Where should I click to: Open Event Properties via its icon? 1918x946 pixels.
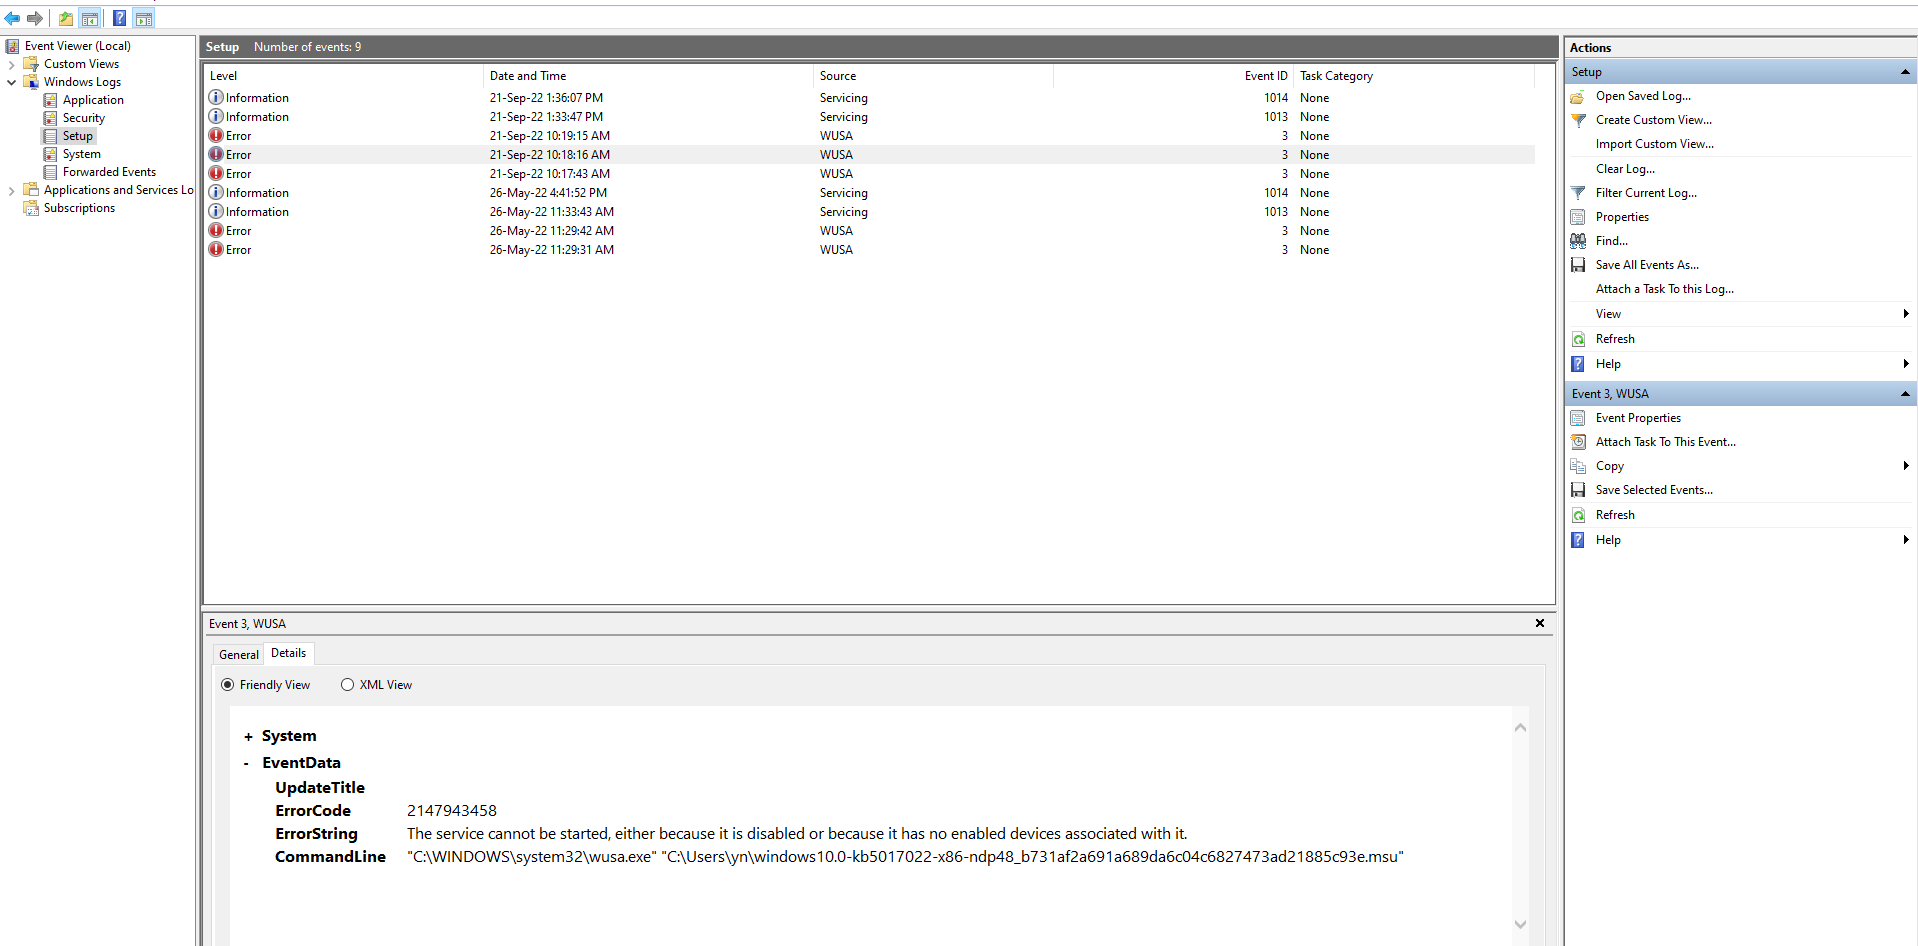[x=1578, y=417]
